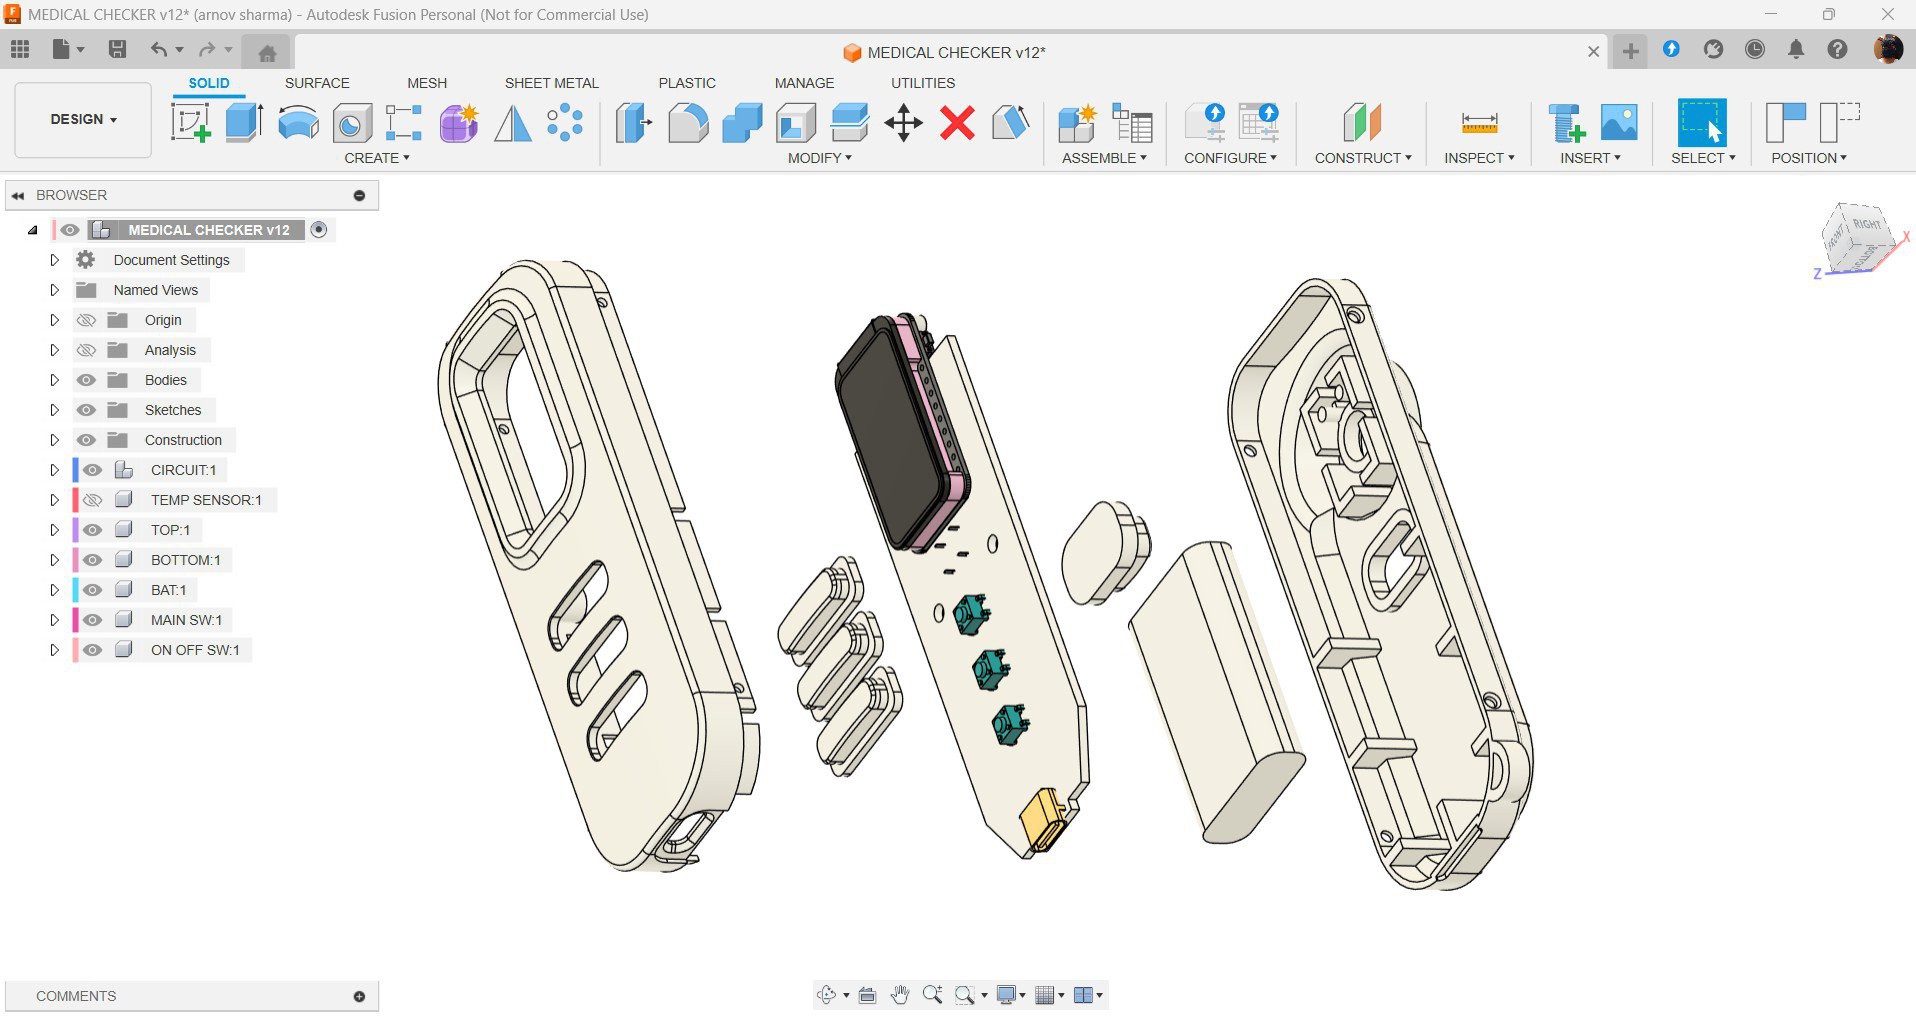Expand the Sketches folder in browser

tap(55, 410)
